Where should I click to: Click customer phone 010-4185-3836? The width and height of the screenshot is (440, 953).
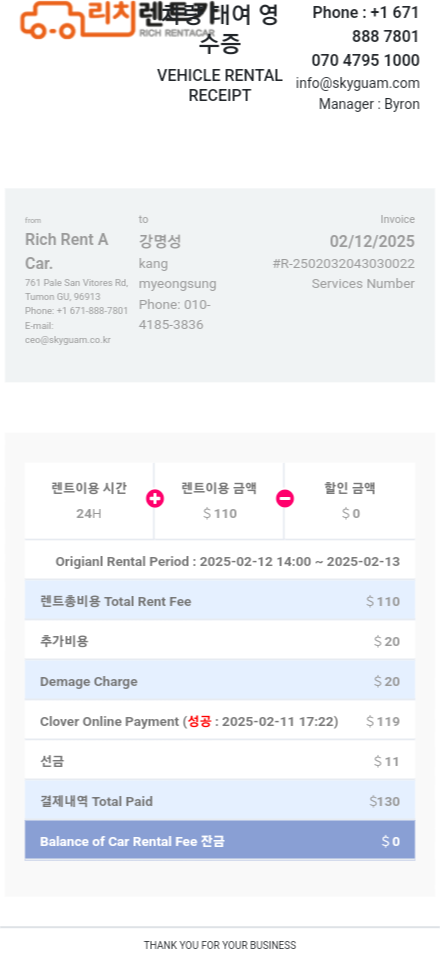pyautogui.click(x=174, y=315)
